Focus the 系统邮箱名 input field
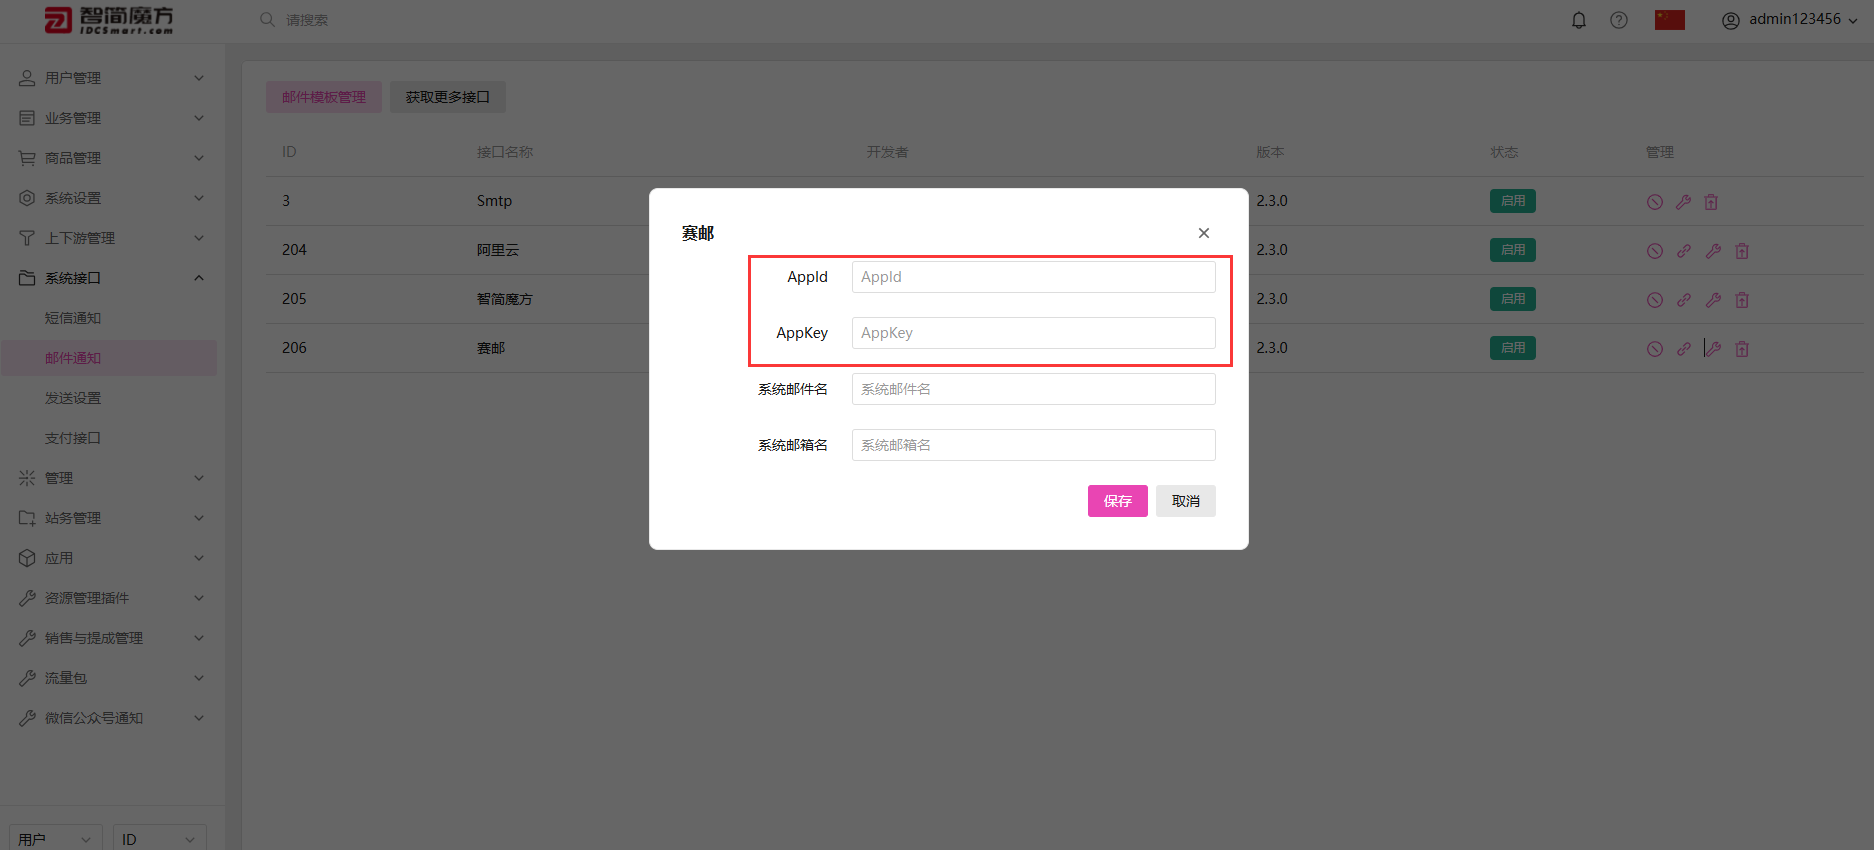The height and width of the screenshot is (850, 1874). coord(1034,445)
